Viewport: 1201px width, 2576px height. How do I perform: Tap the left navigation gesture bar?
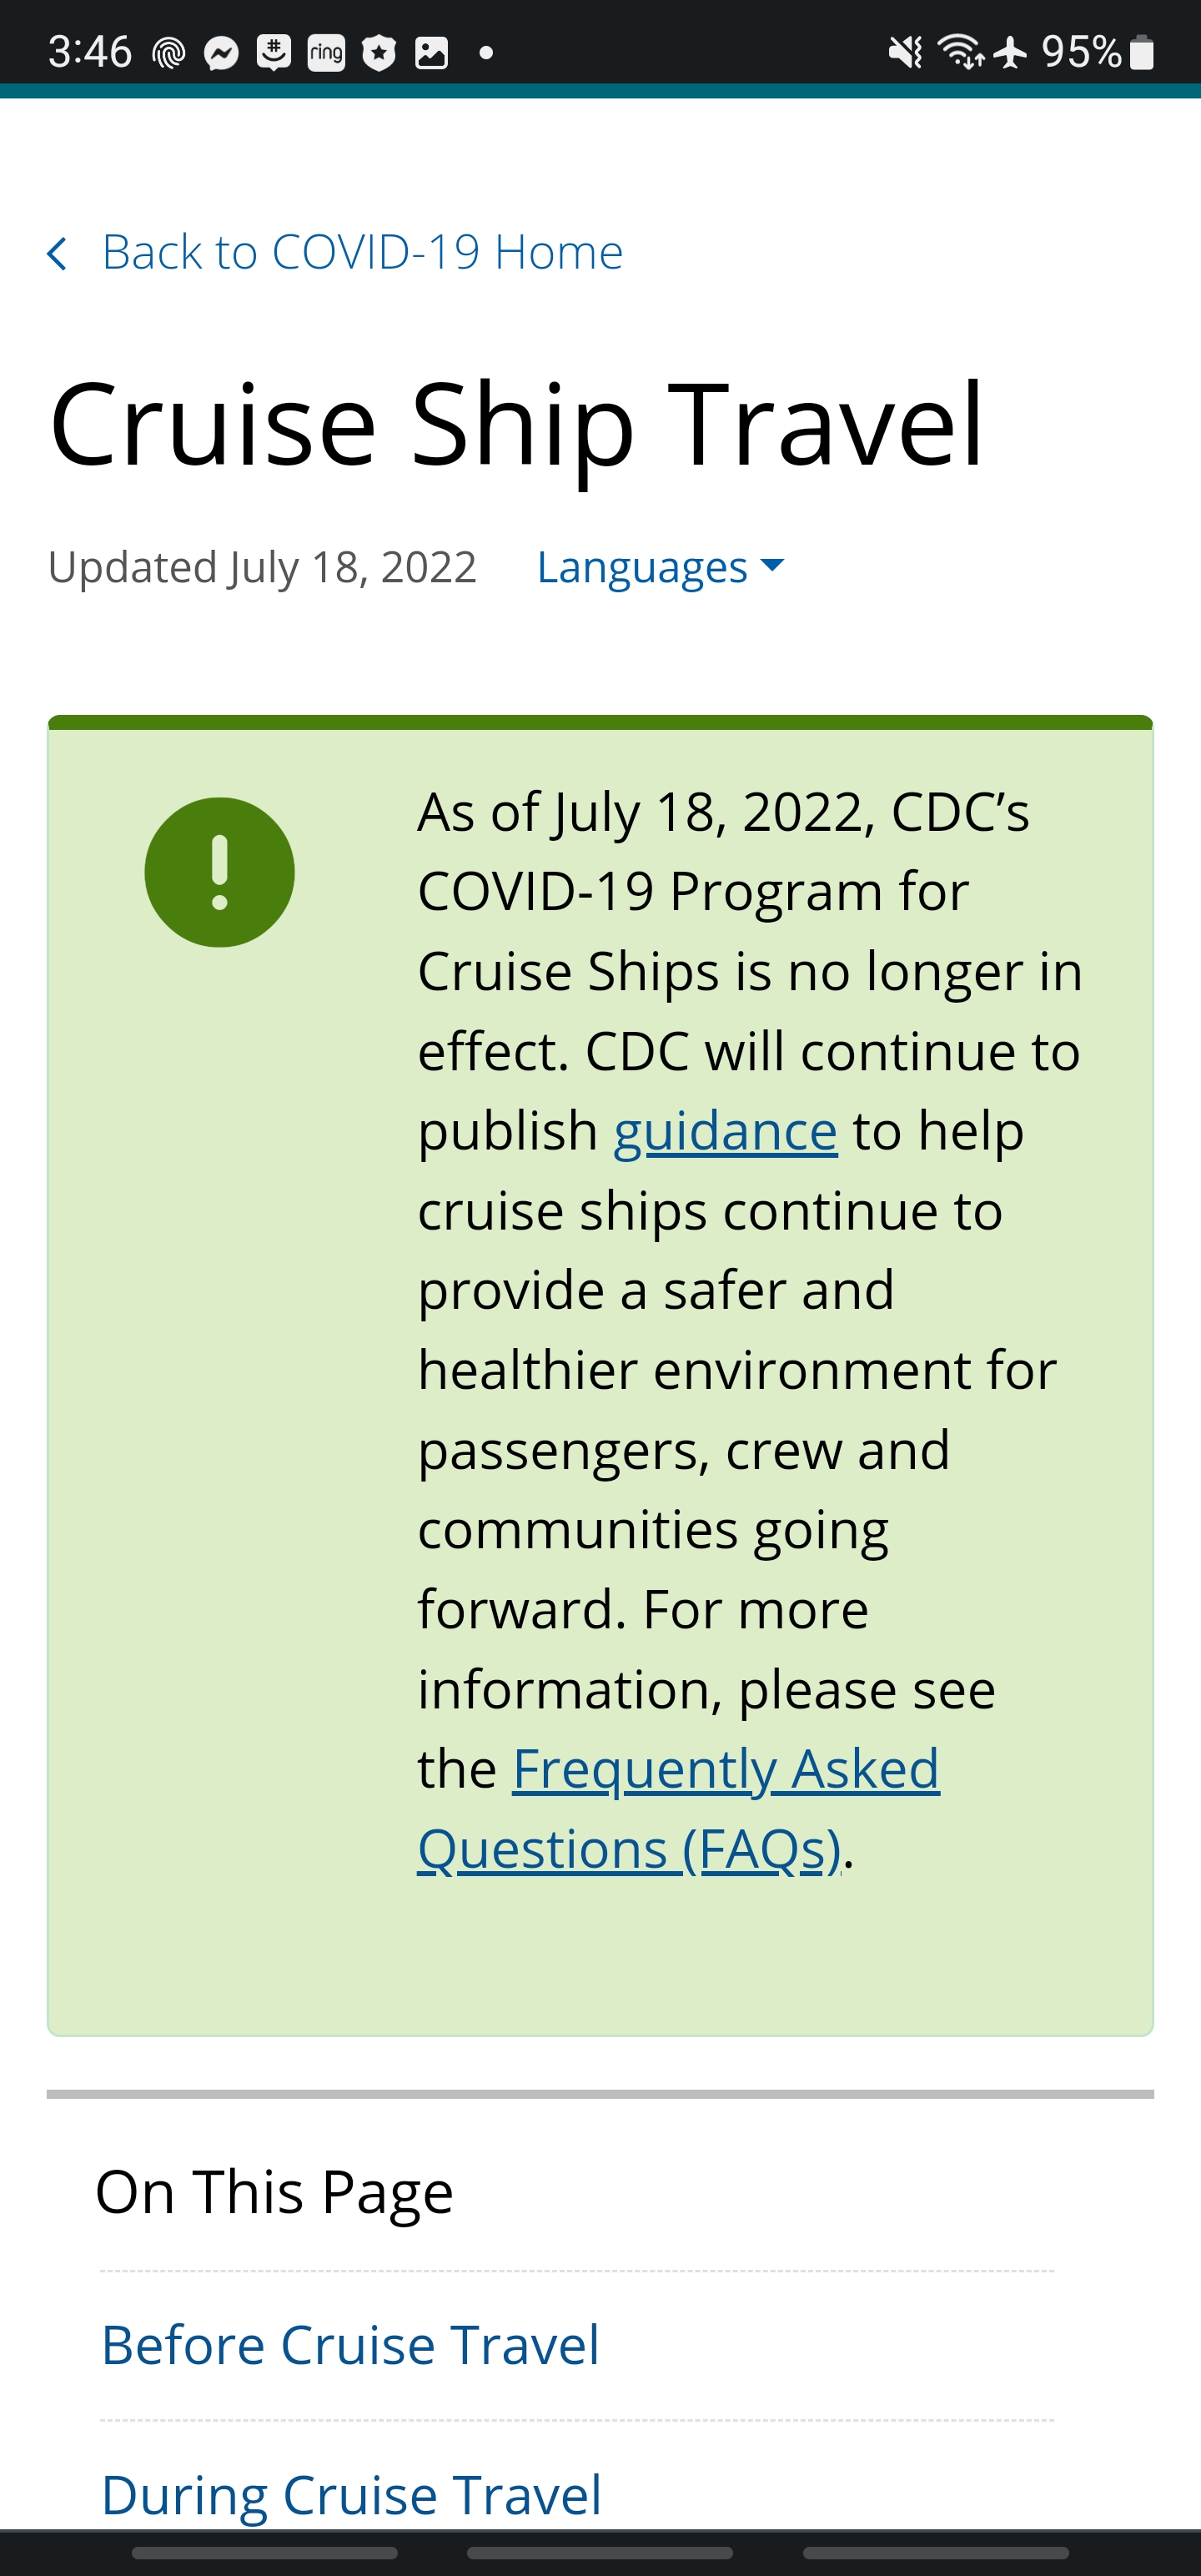pyautogui.click(x=265, y=2553)
